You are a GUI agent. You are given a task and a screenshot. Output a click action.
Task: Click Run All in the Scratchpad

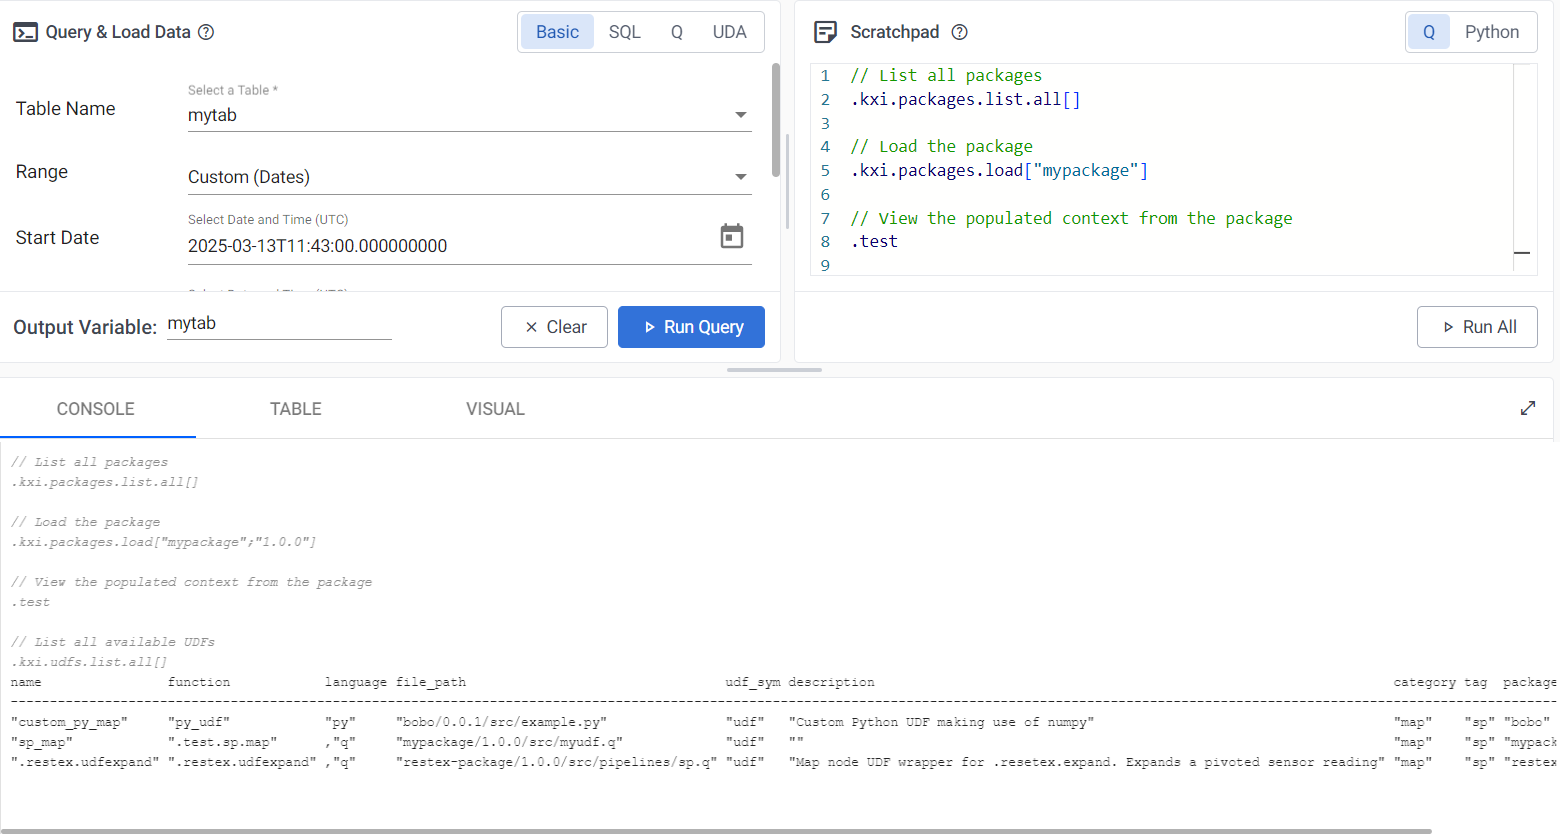(x=1477, y=327)
